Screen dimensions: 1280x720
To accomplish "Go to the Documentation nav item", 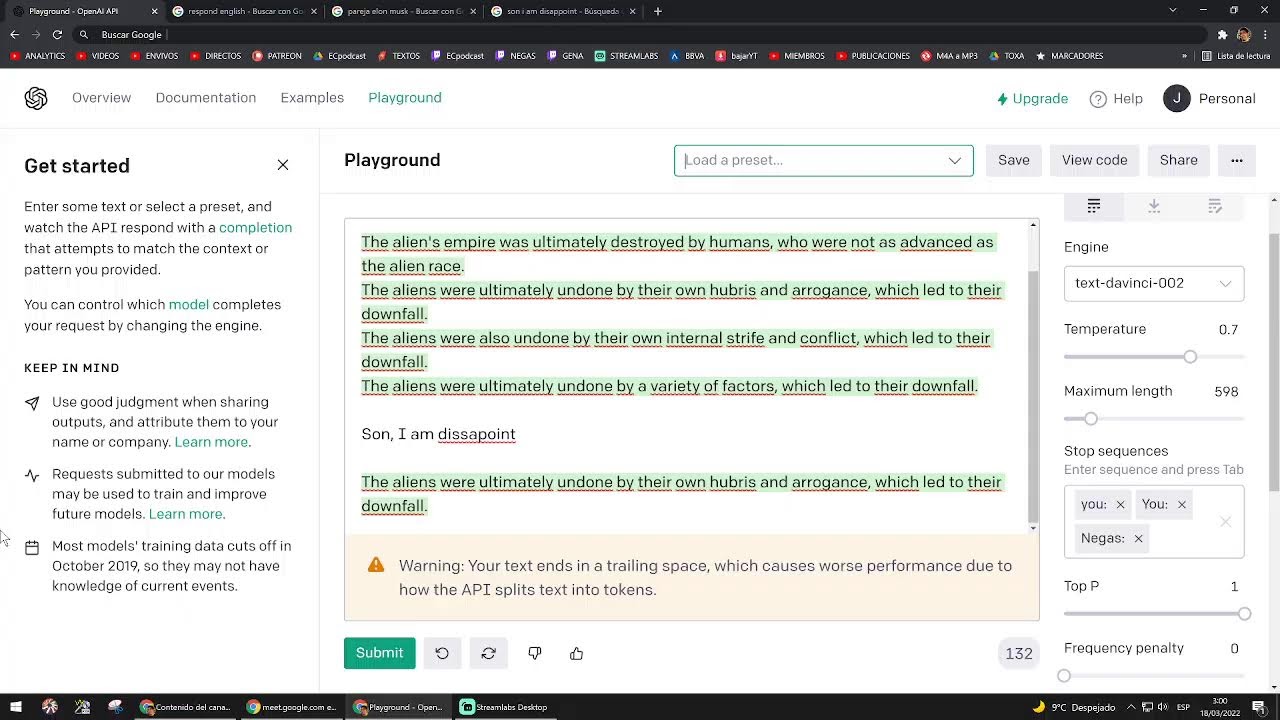I will [206, 98].
